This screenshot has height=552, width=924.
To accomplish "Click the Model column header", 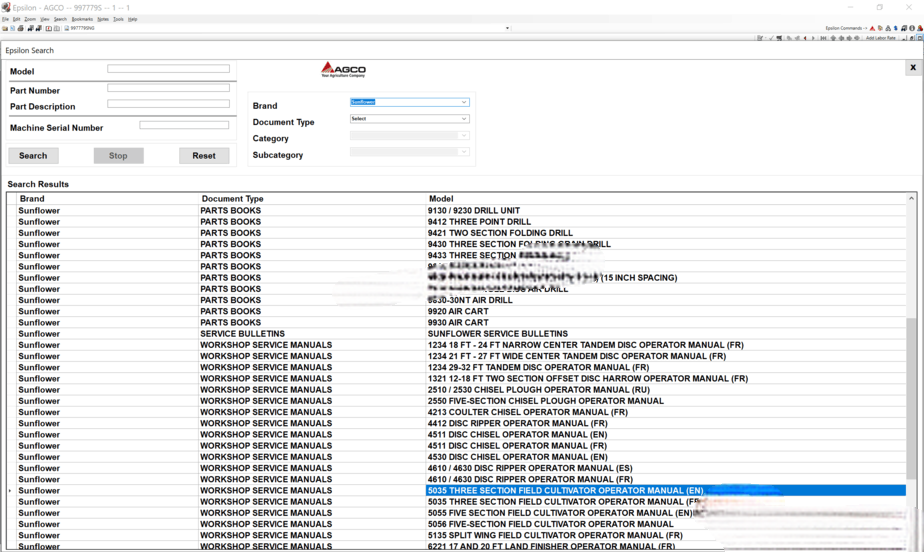I will (666, 199).
